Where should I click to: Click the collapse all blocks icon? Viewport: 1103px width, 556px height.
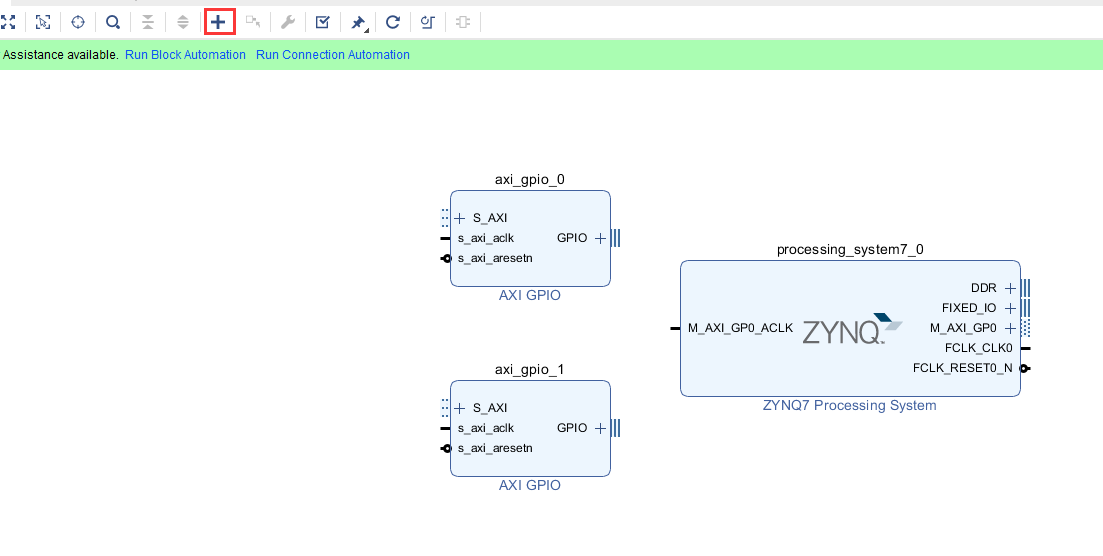click(148, 23)
